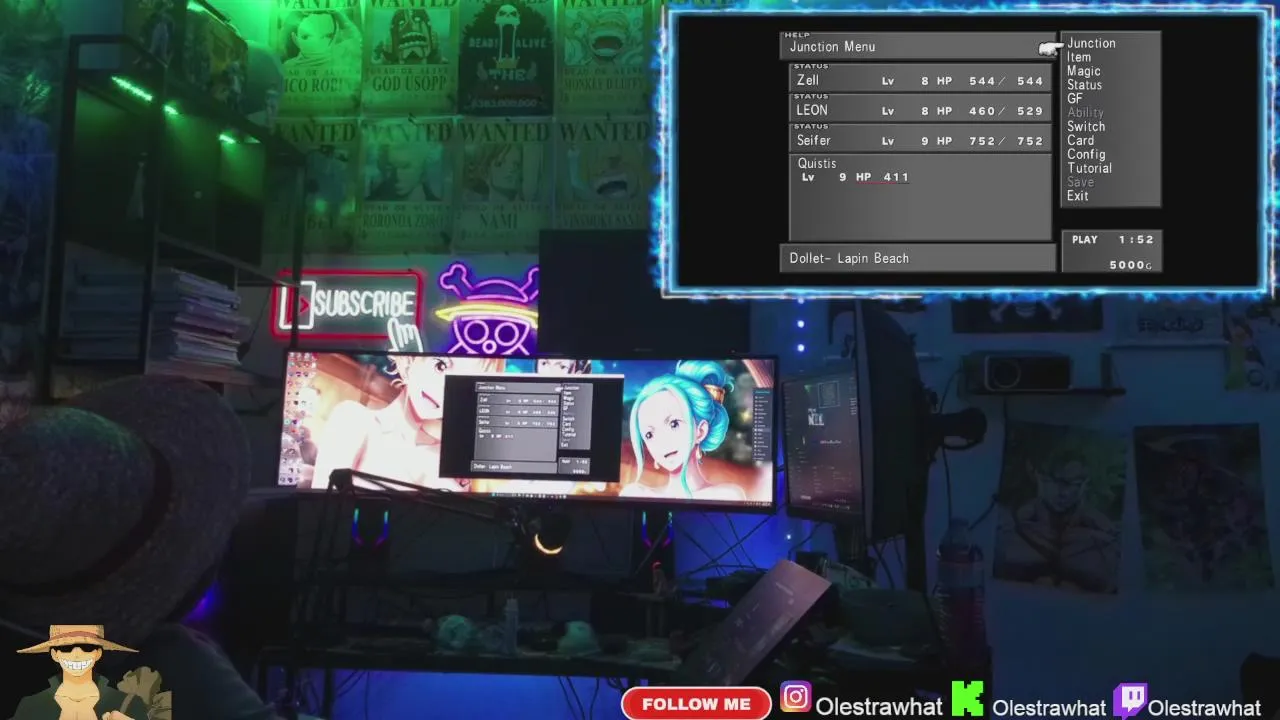Click the PLAY time 1:52 readout

point(1112,240)
